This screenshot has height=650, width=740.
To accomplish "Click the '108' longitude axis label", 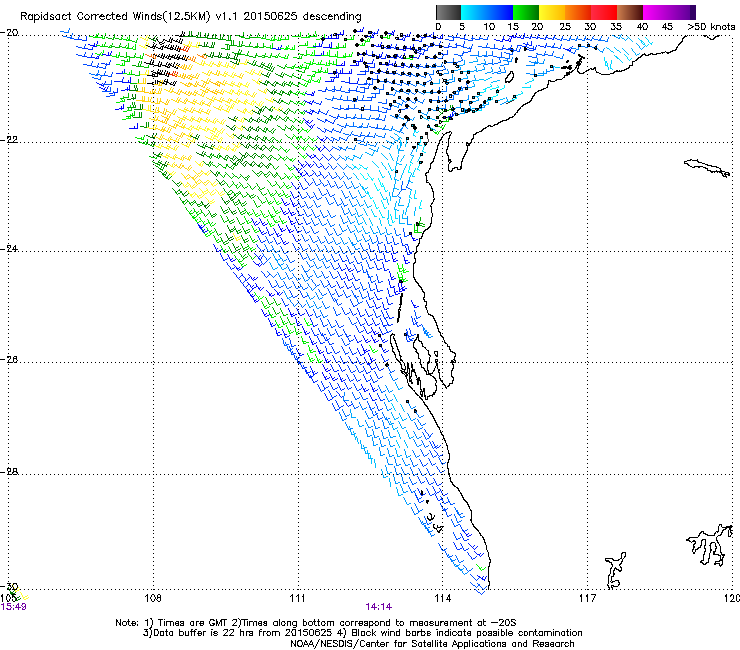I will 153,598.
